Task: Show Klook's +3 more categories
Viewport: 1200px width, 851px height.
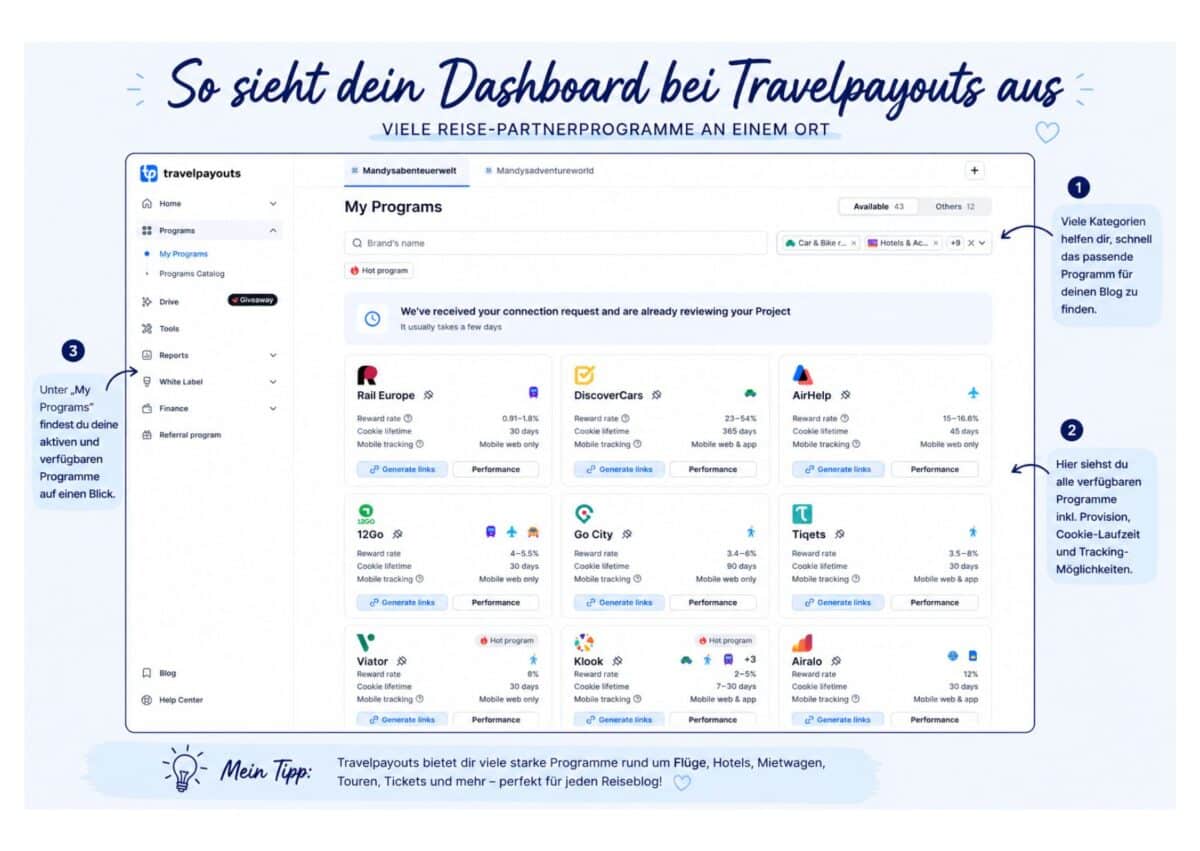Action: 750,660
